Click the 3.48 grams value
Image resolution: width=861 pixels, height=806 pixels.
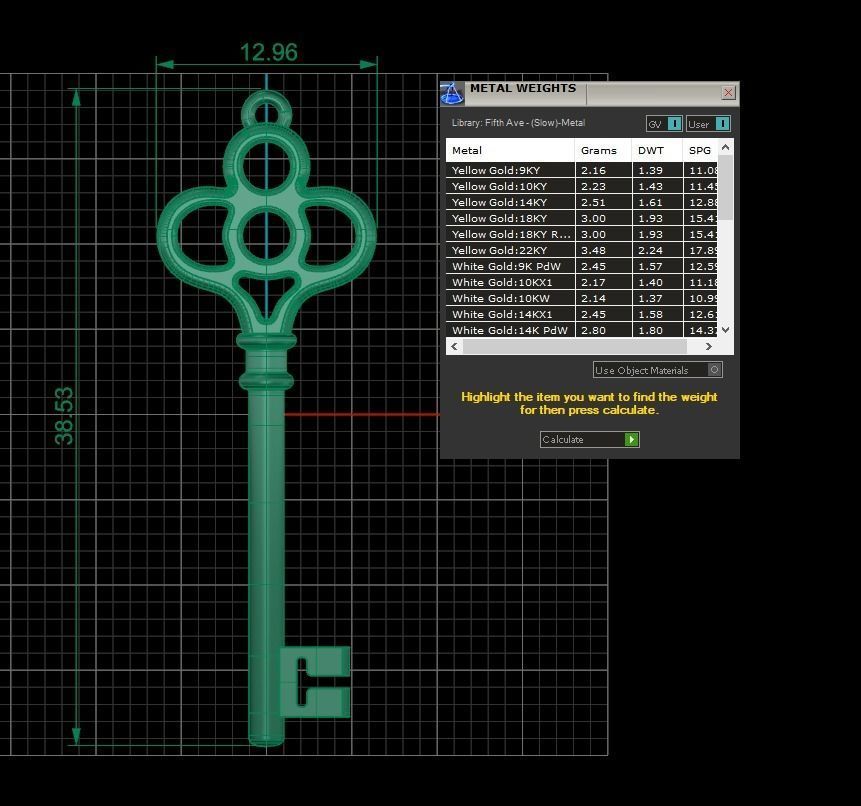pyautogui.click(x=593, y=250)
